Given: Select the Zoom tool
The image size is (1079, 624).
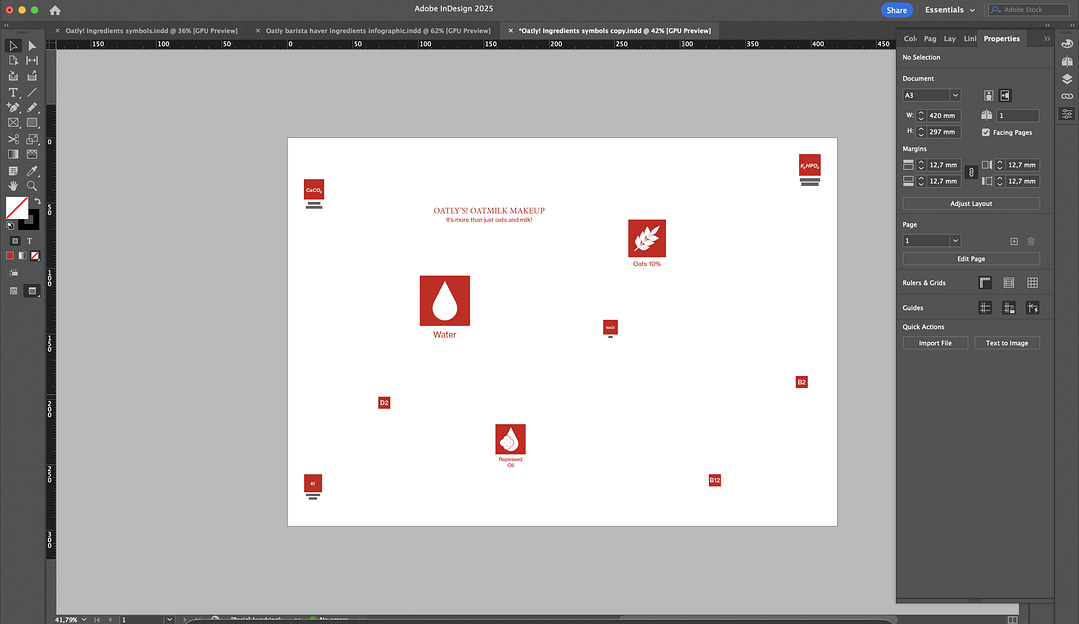Looking at the screenshot, I should tap(32, 185).
